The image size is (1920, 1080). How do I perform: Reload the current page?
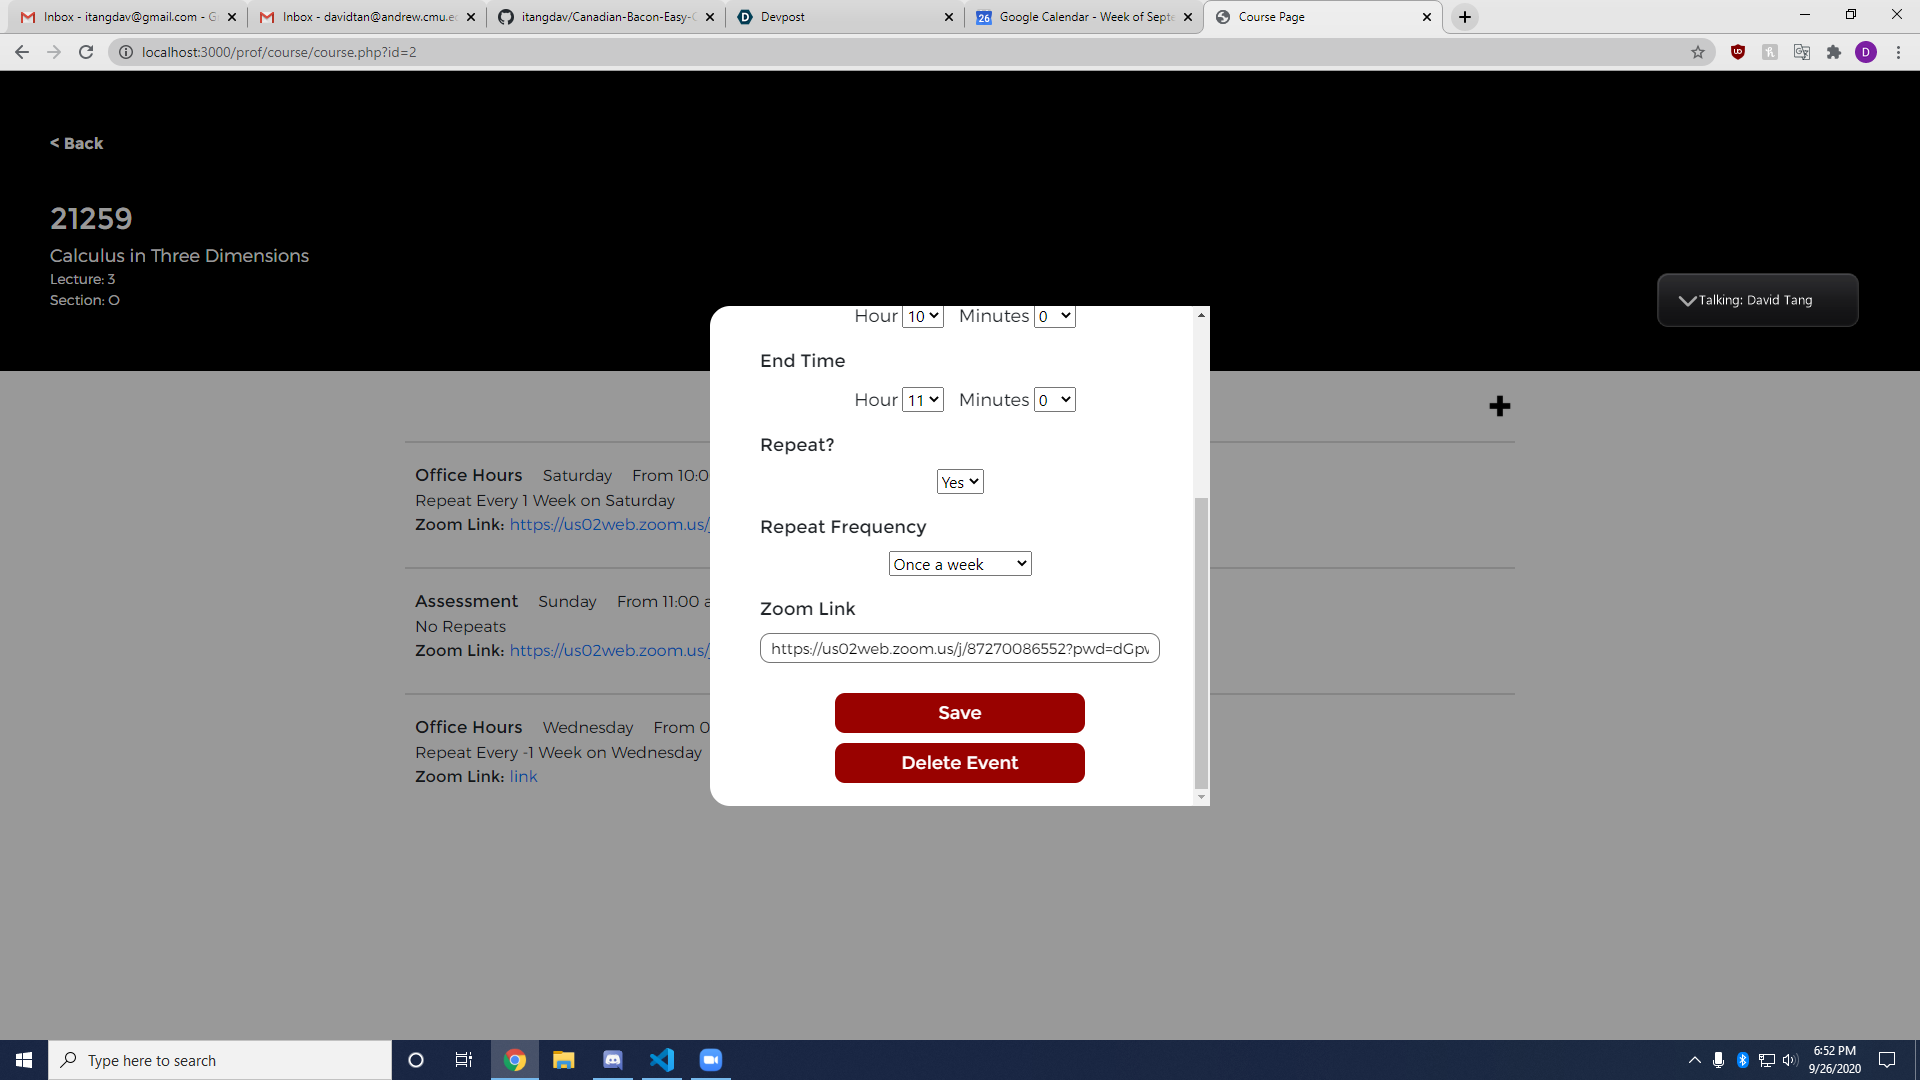86,52
